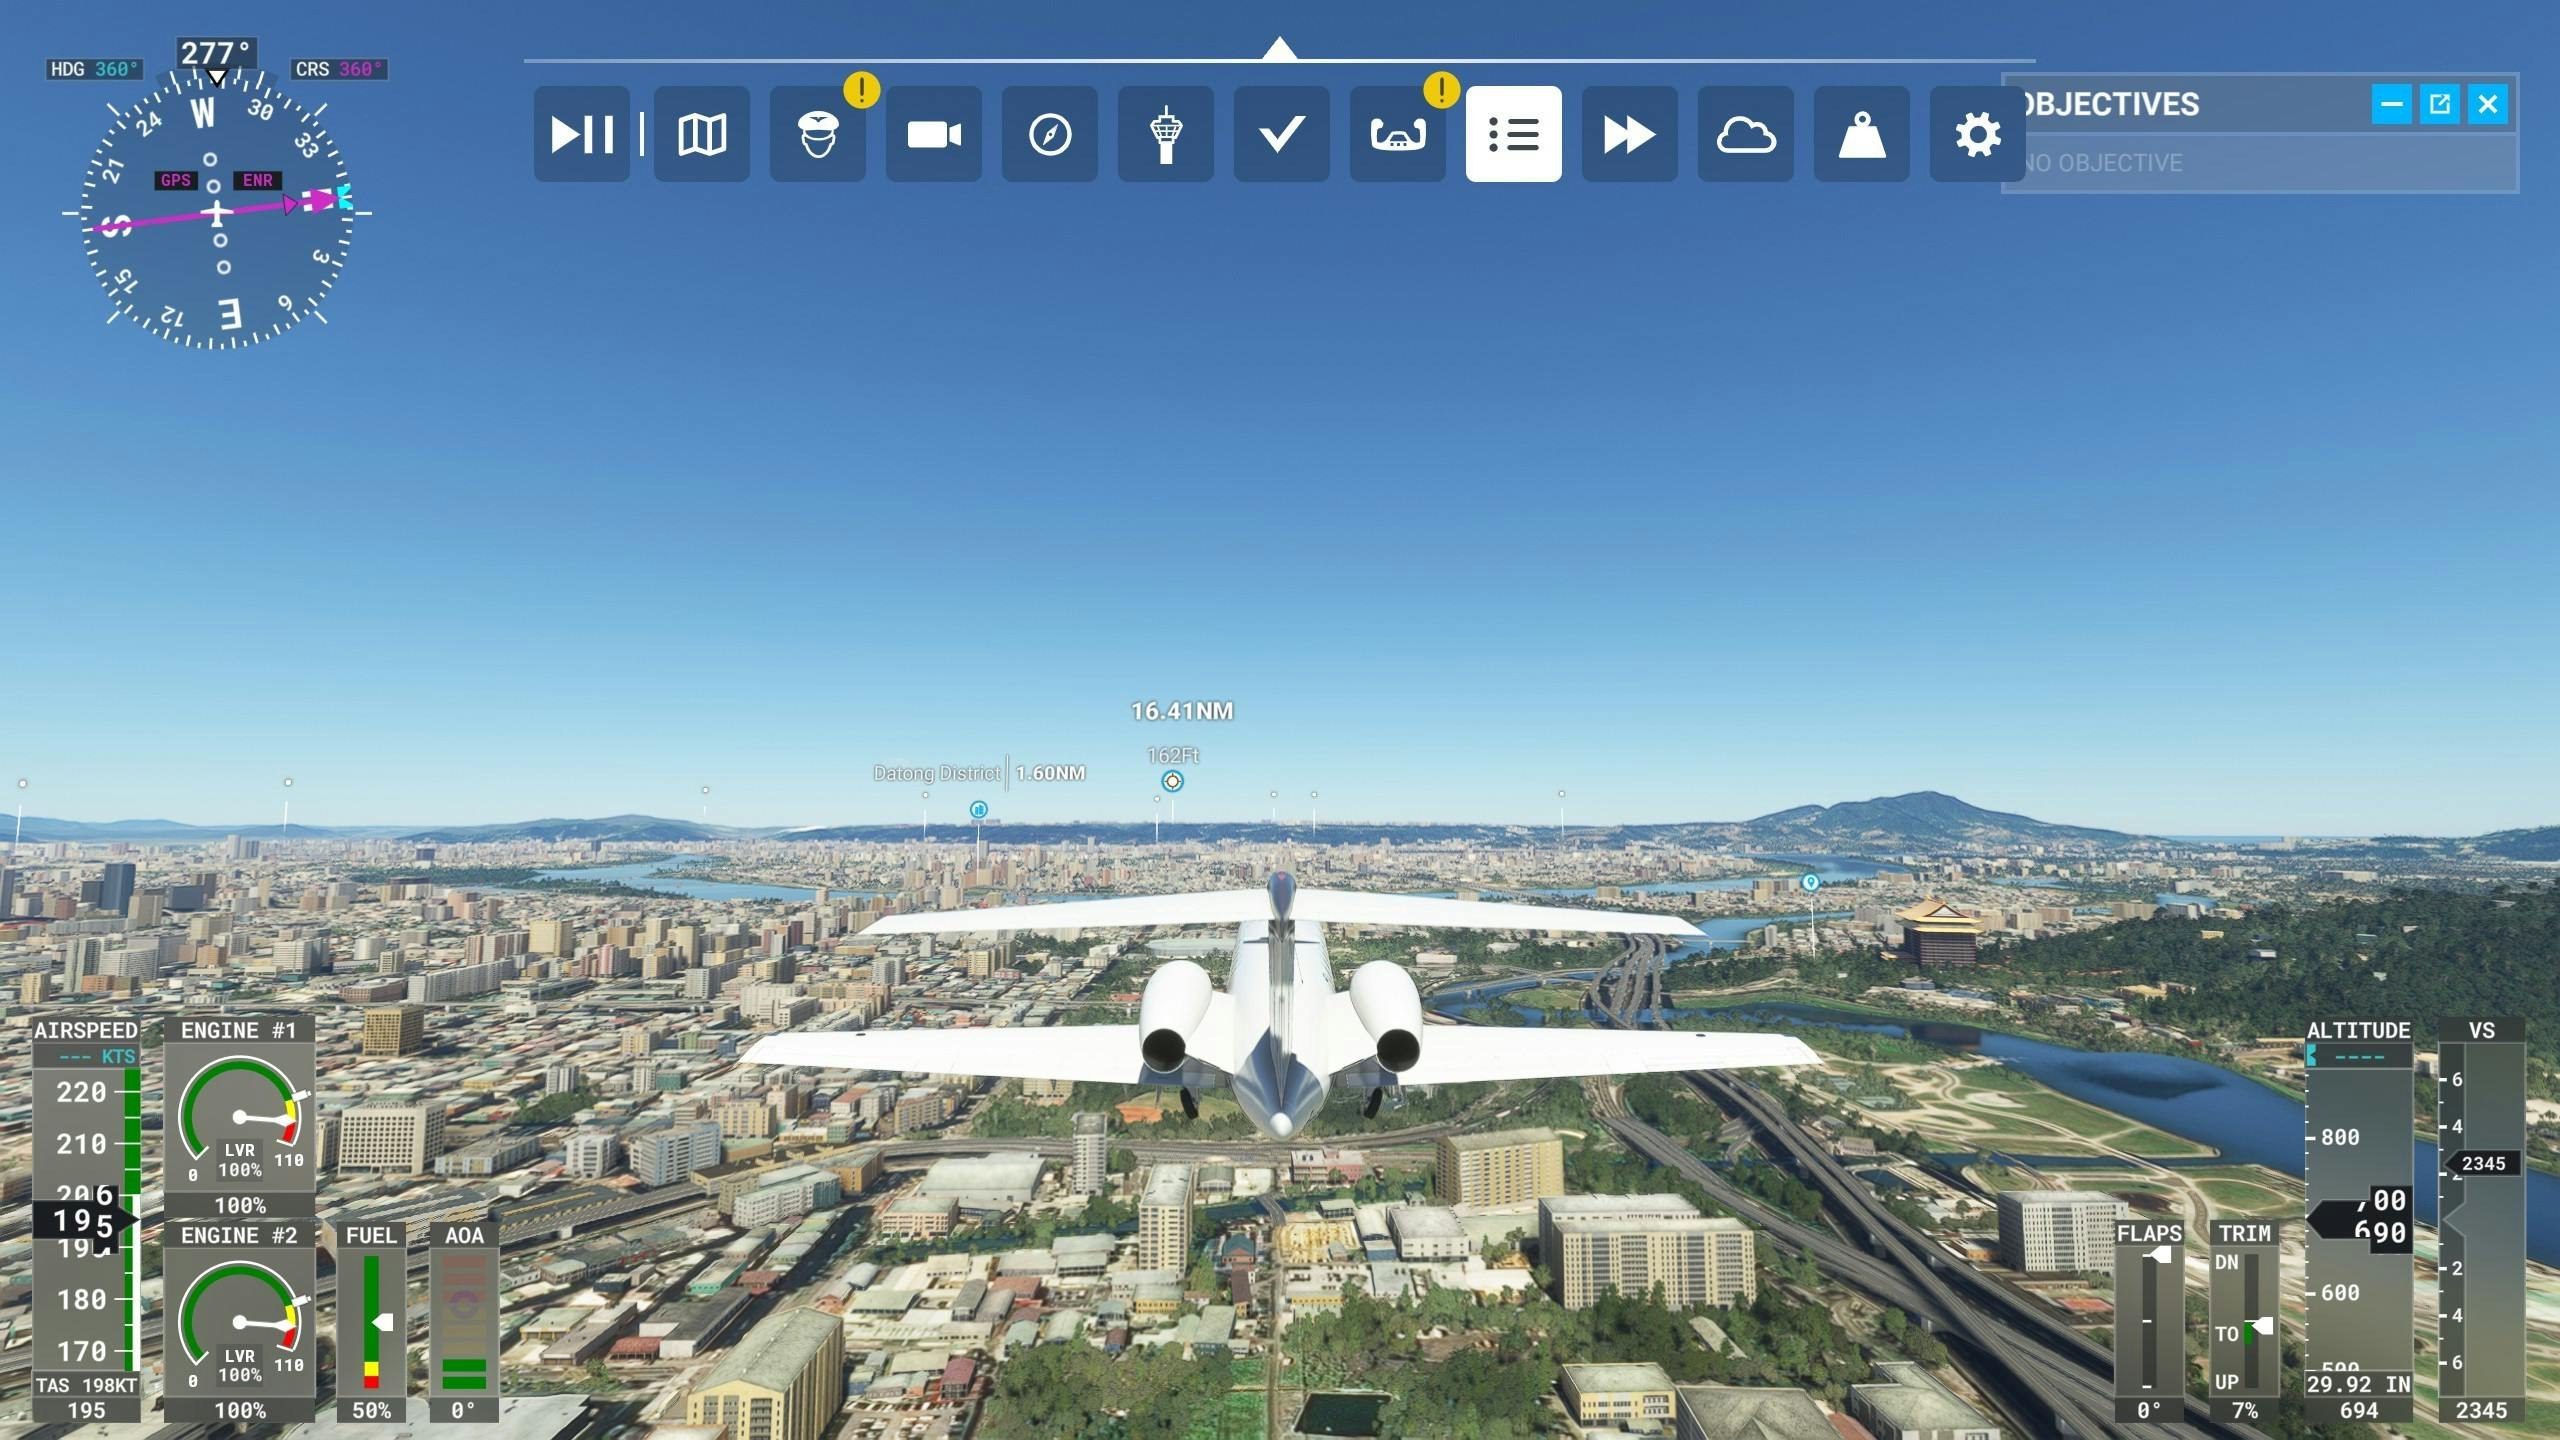Image resolution: width=2560 pixels, height=1440 pixels.
Task: Close the Objectives panel
Action: pos(2488,104)
